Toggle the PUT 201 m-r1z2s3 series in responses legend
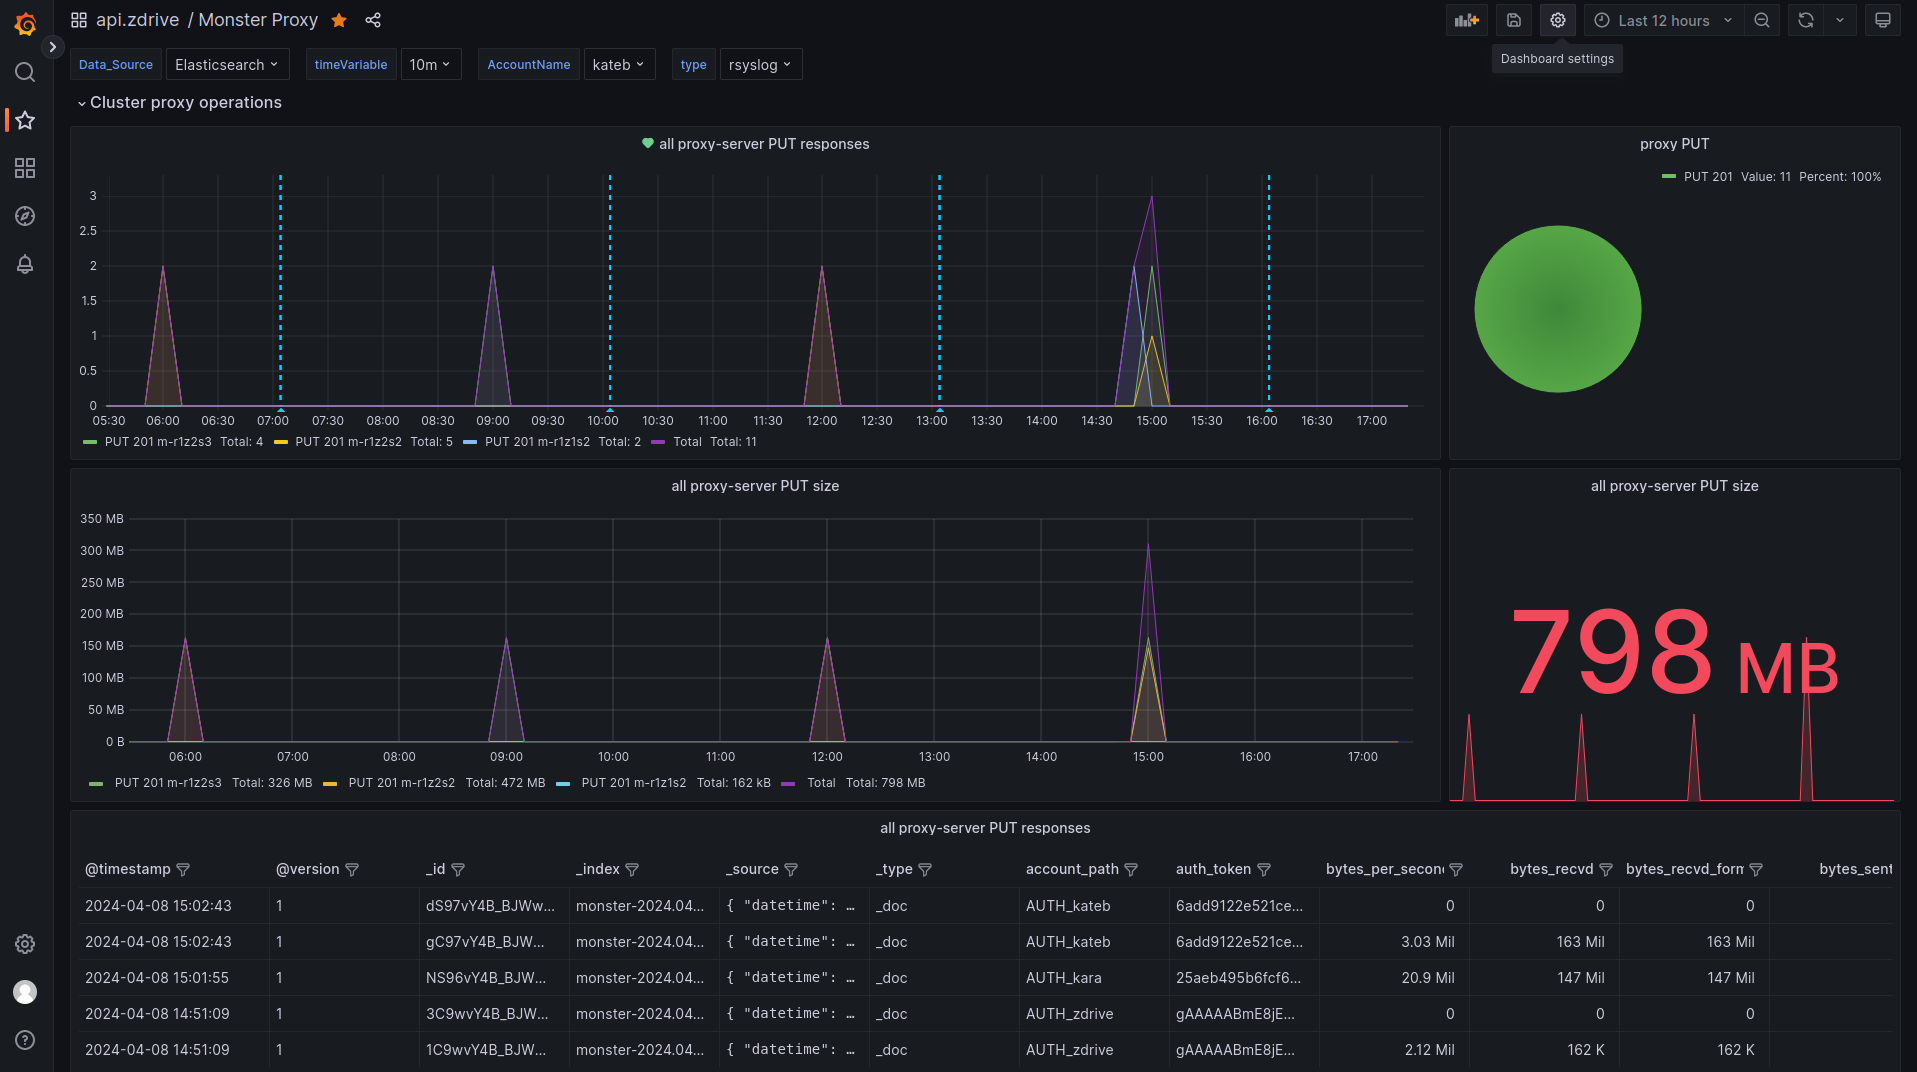Viewport: 1917px width, 1072px height. tap(157, 442)
